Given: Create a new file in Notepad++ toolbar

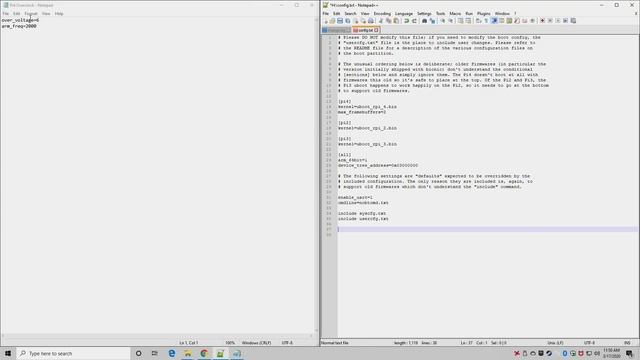Looking at the screenshot, I should pyautogui.click(x=326, y=20).
